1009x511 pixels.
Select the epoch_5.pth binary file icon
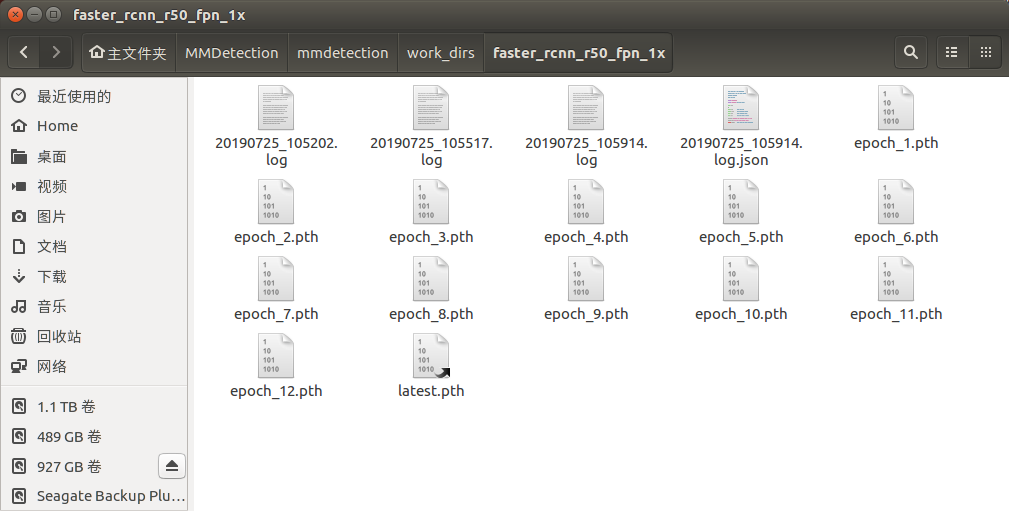point(741,202)
